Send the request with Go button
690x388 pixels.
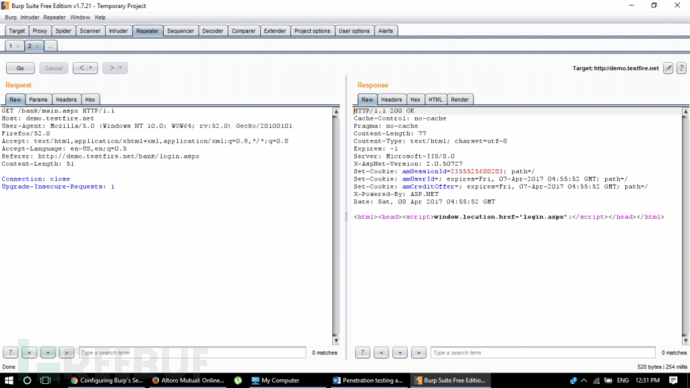pos(20,68)
